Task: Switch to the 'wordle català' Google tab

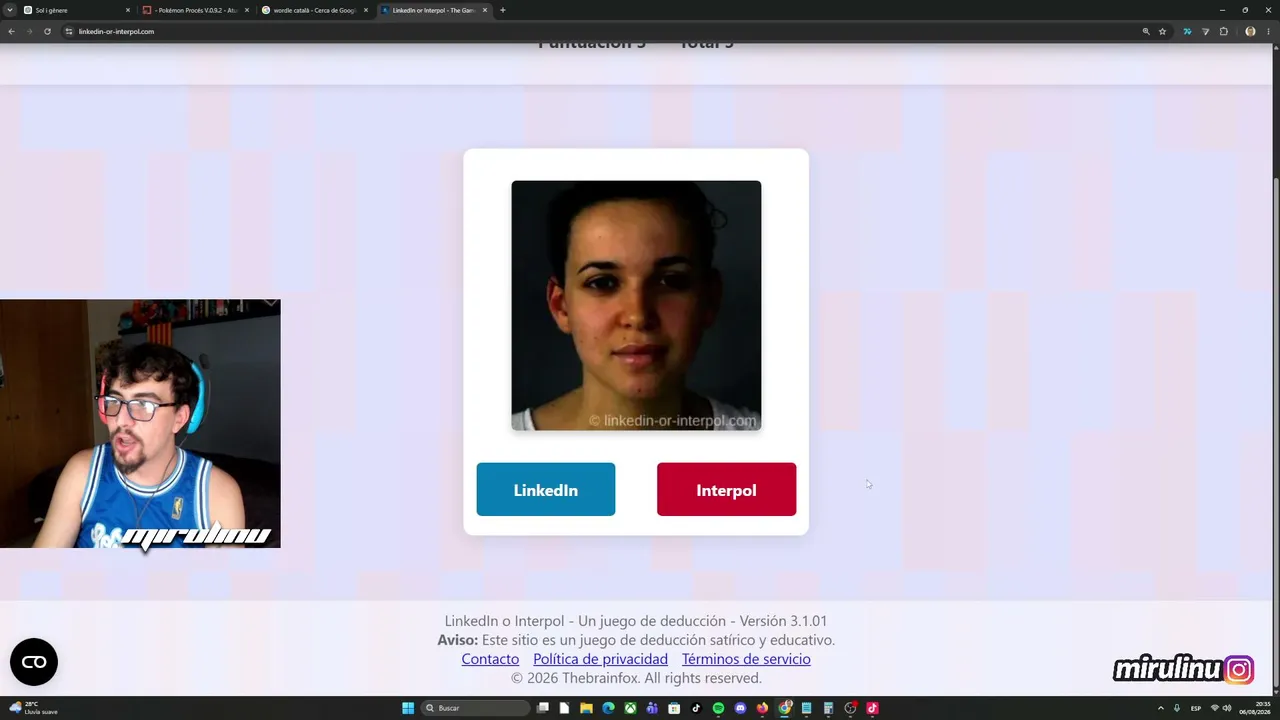Action: [314, 10]
